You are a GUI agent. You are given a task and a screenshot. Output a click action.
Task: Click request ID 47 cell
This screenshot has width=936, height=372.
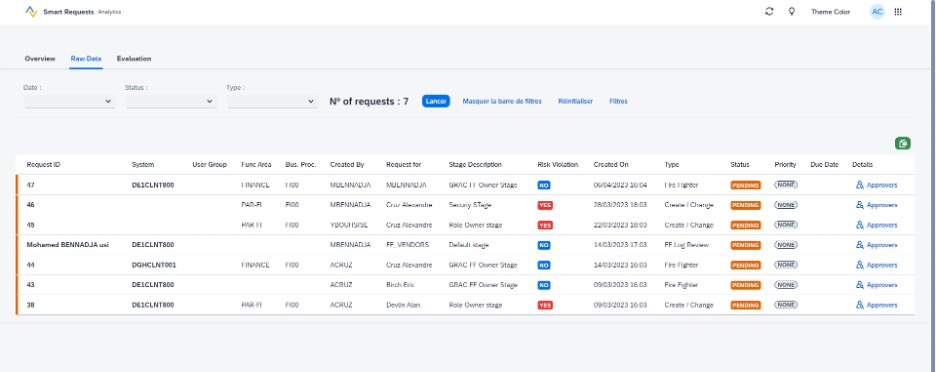tap(30, 185)
